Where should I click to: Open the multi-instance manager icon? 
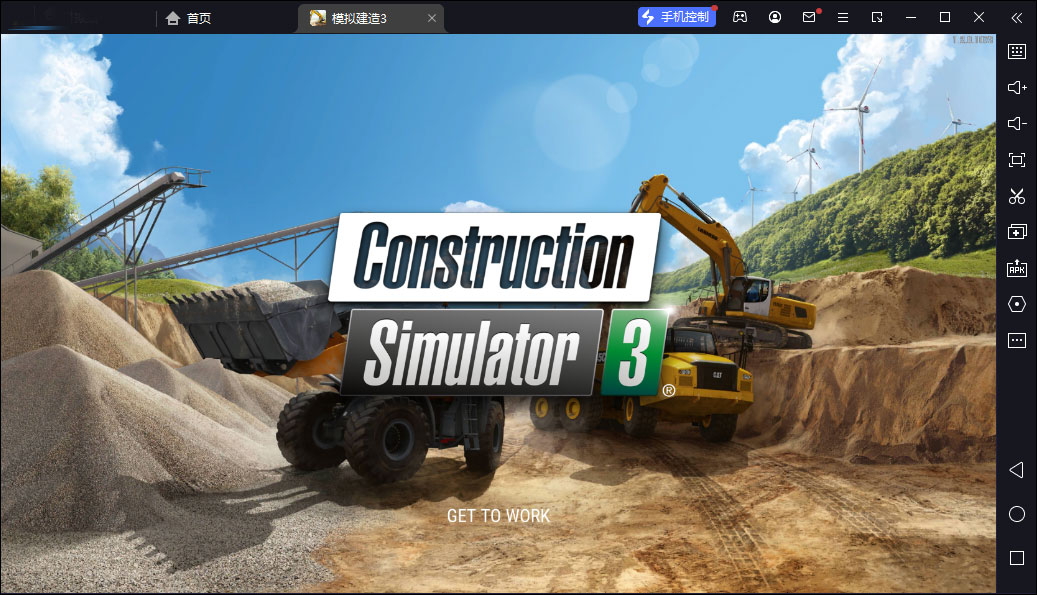click(1017, 231)
